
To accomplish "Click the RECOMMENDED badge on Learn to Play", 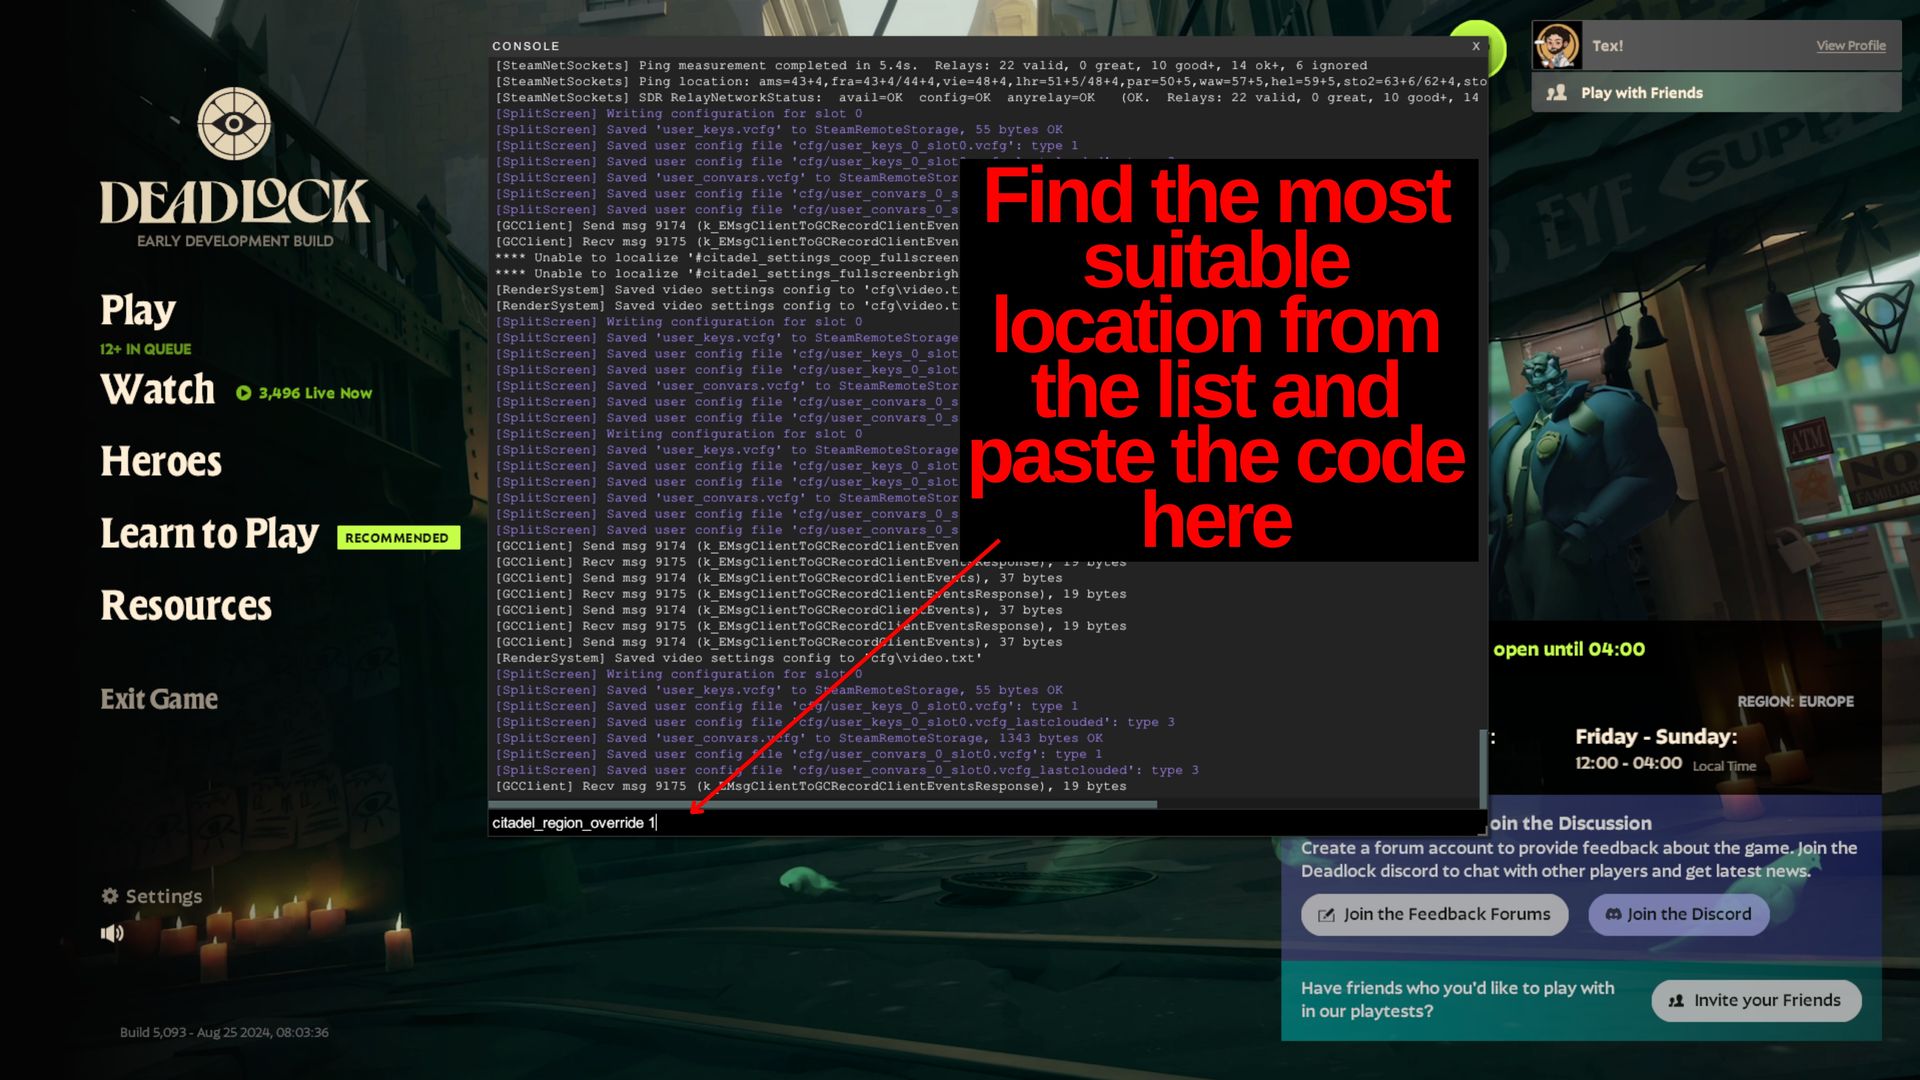I will click(396, 538).
